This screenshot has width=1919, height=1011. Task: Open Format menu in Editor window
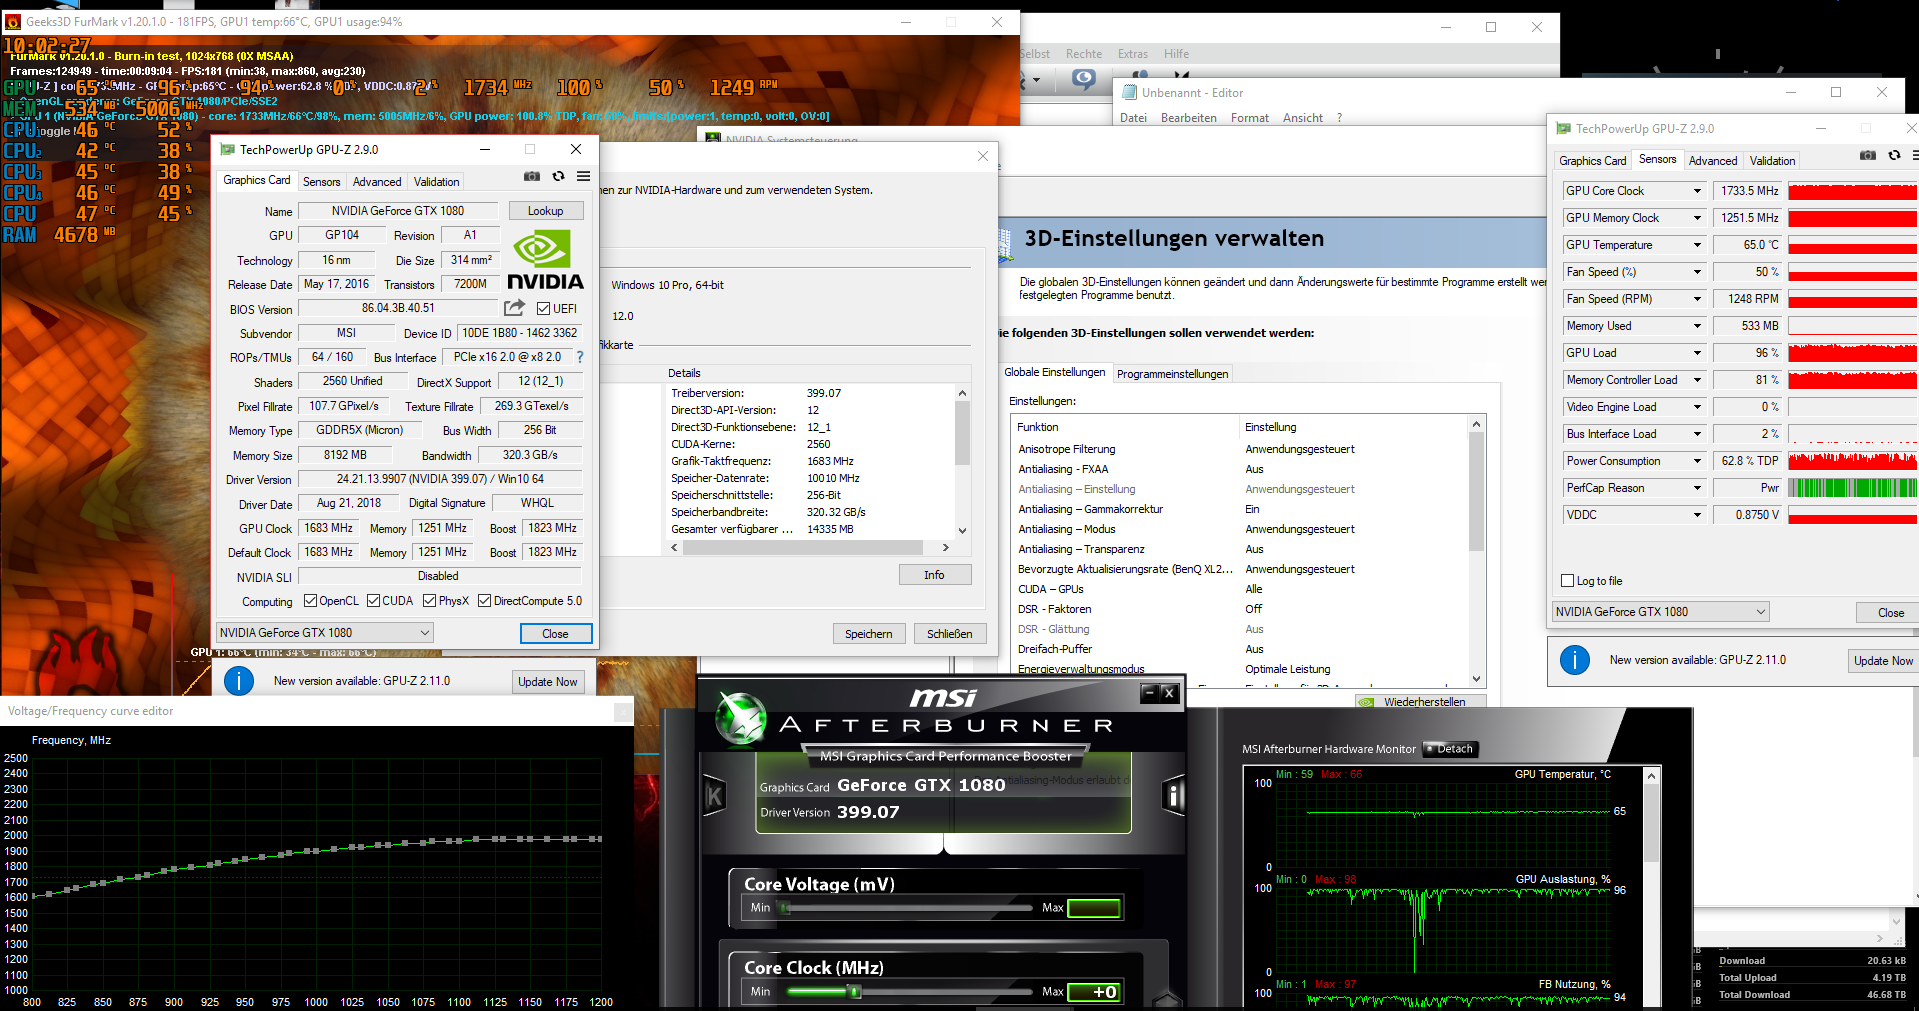point(1249,118)
